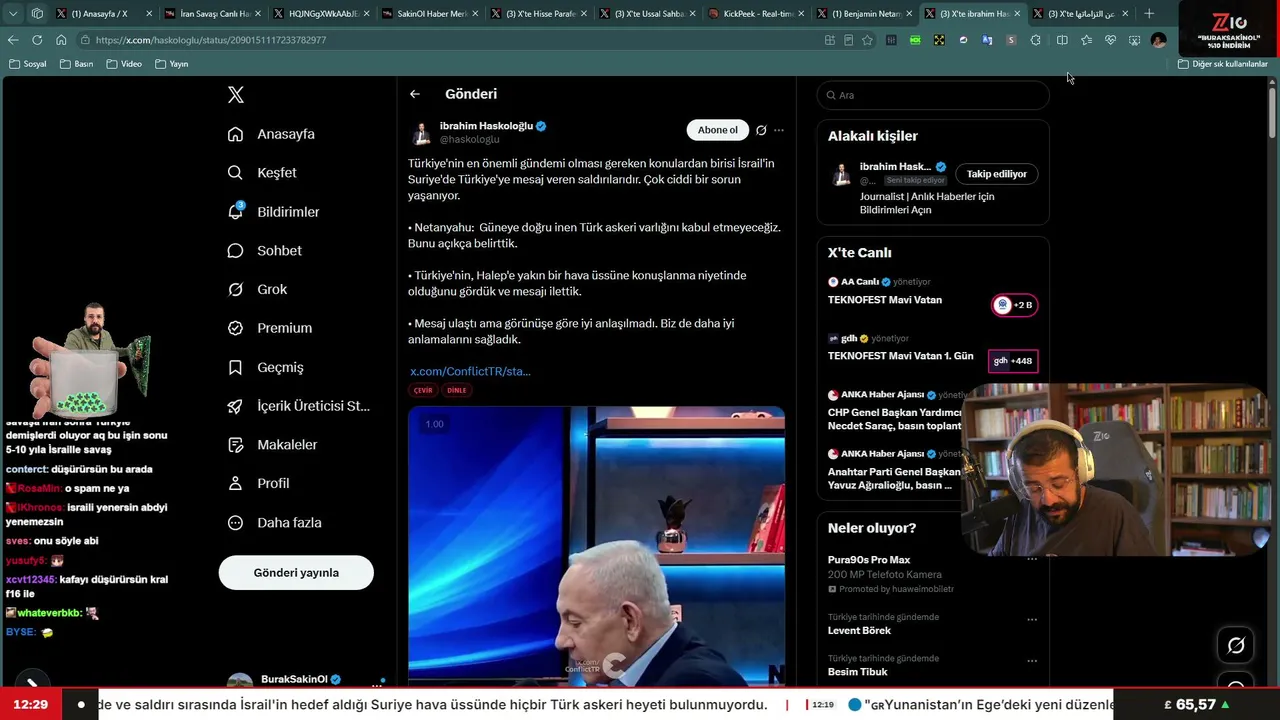Bookmark page with star icon in address bar
Viewport: 1280px width, 720px height.
867,40
